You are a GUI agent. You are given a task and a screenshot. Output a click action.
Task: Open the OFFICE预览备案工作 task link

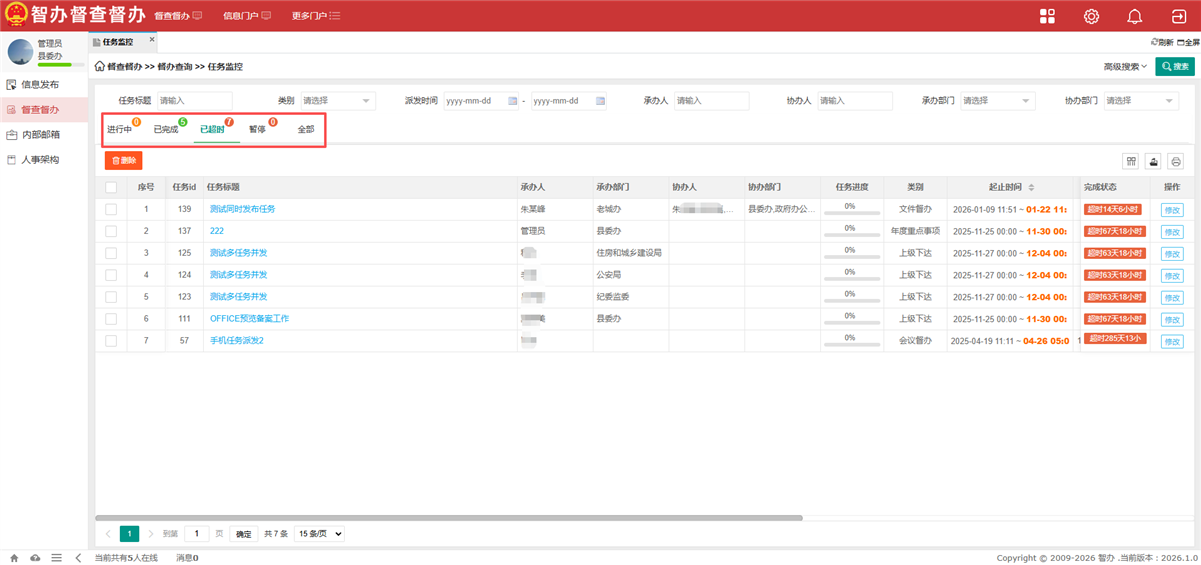pos(249,319)
